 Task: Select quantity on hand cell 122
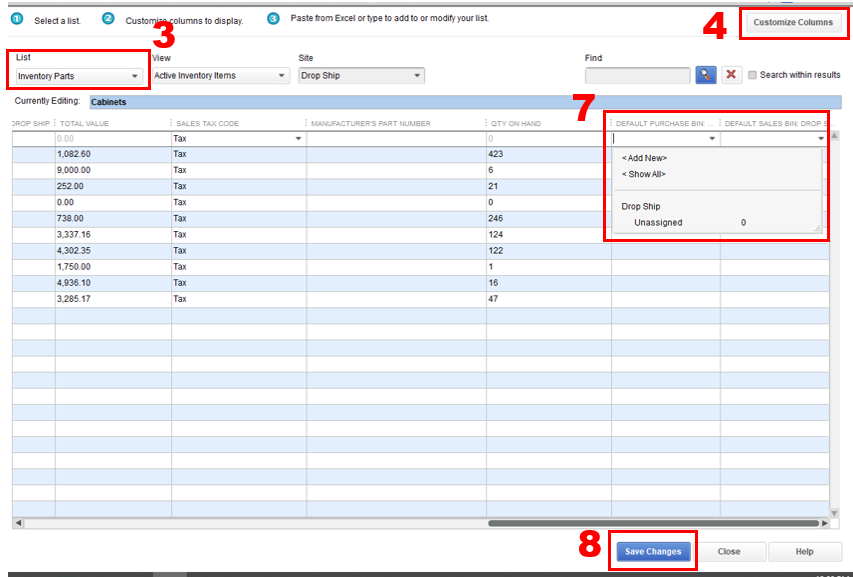[x=549, y=251]
